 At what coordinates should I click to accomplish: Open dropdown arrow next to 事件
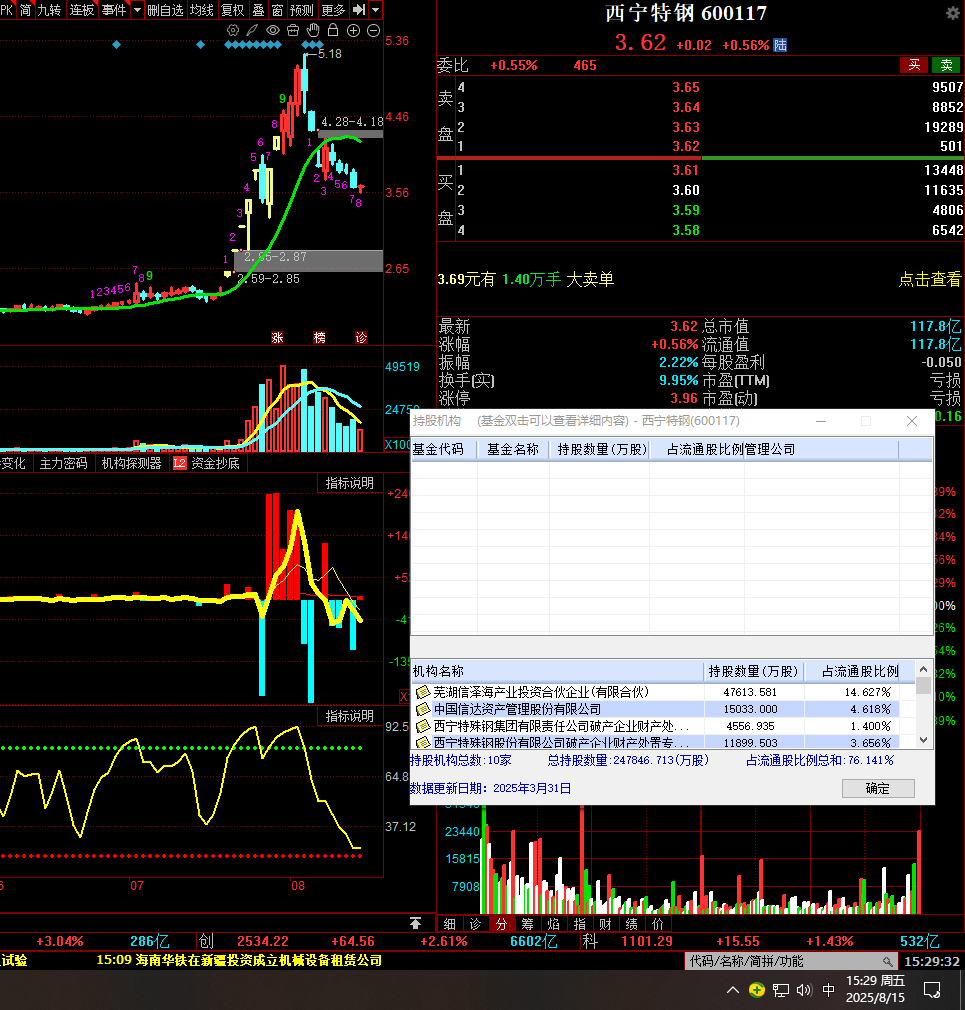point(137,10)
